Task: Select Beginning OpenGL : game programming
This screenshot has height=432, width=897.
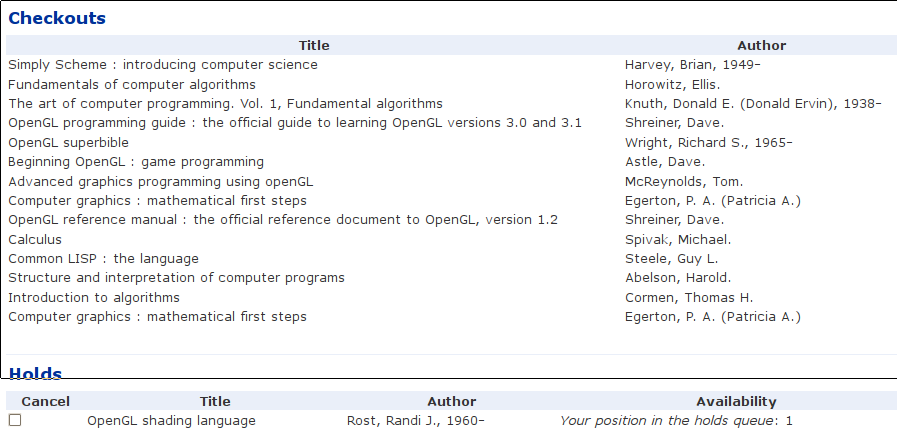Action: click(136, 162)
